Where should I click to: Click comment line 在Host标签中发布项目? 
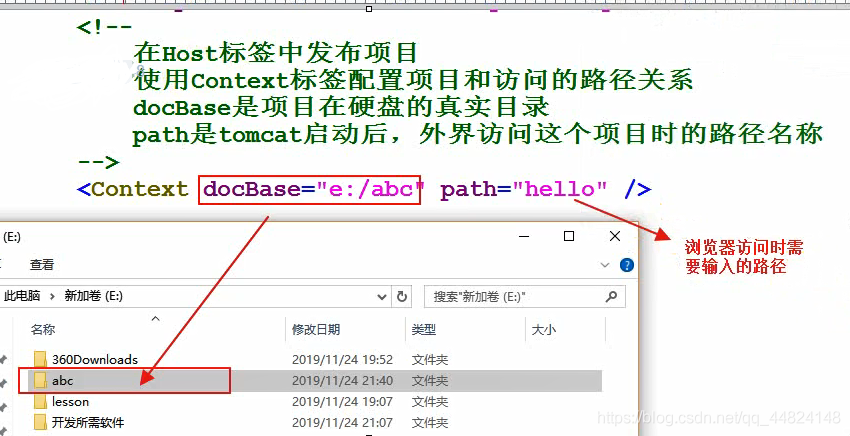tap(275, 53)
